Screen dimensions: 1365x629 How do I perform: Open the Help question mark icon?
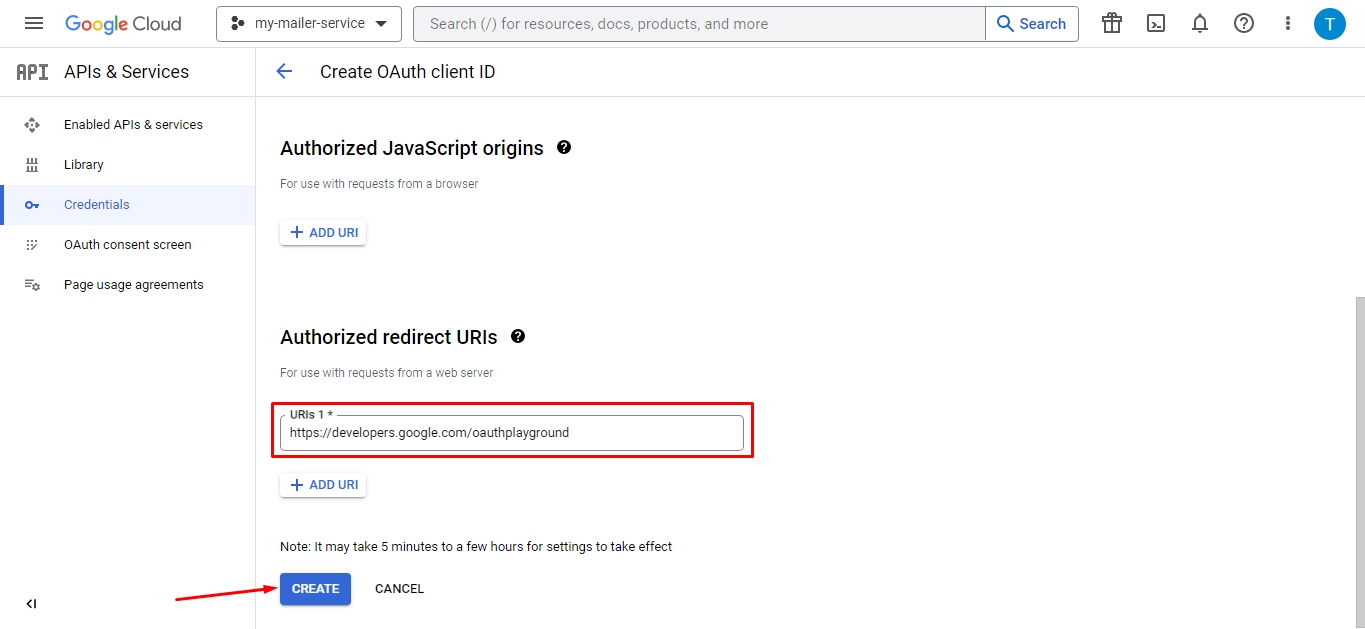pyautogui.click(x=1243, y=23)
